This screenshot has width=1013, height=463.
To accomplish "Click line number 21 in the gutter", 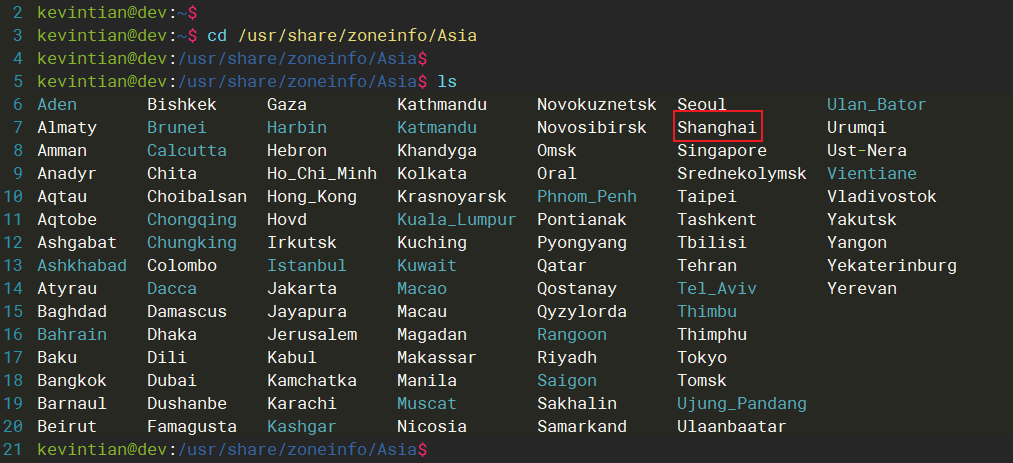I will (14, 449).
